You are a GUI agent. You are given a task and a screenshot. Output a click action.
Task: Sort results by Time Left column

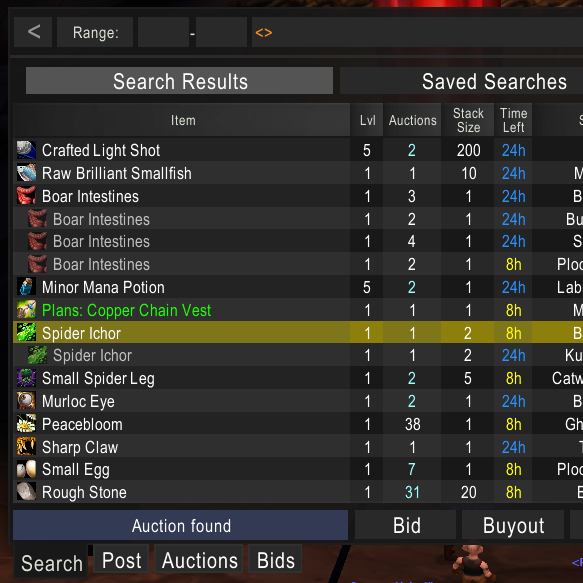pyautogui.click(x=513, y=120)
